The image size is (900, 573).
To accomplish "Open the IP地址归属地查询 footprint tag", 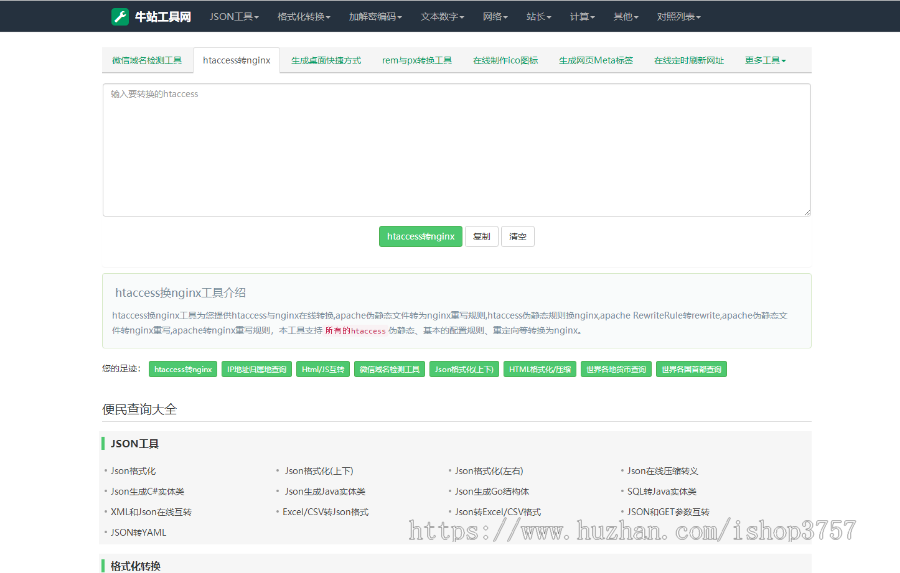I will coord(257,369).
